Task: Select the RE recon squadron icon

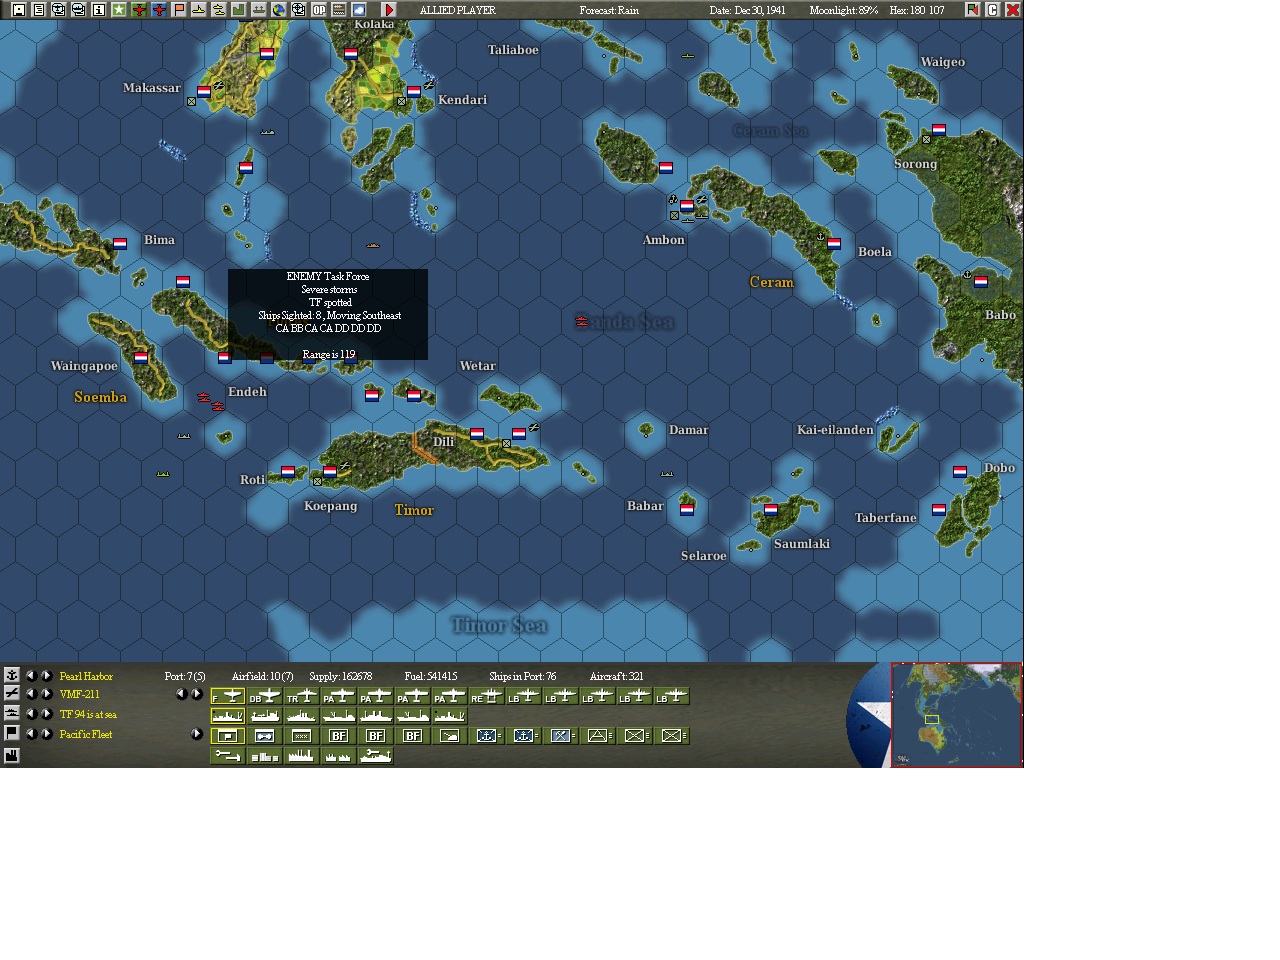Action: pyautogui.click(x=487, y=696)
